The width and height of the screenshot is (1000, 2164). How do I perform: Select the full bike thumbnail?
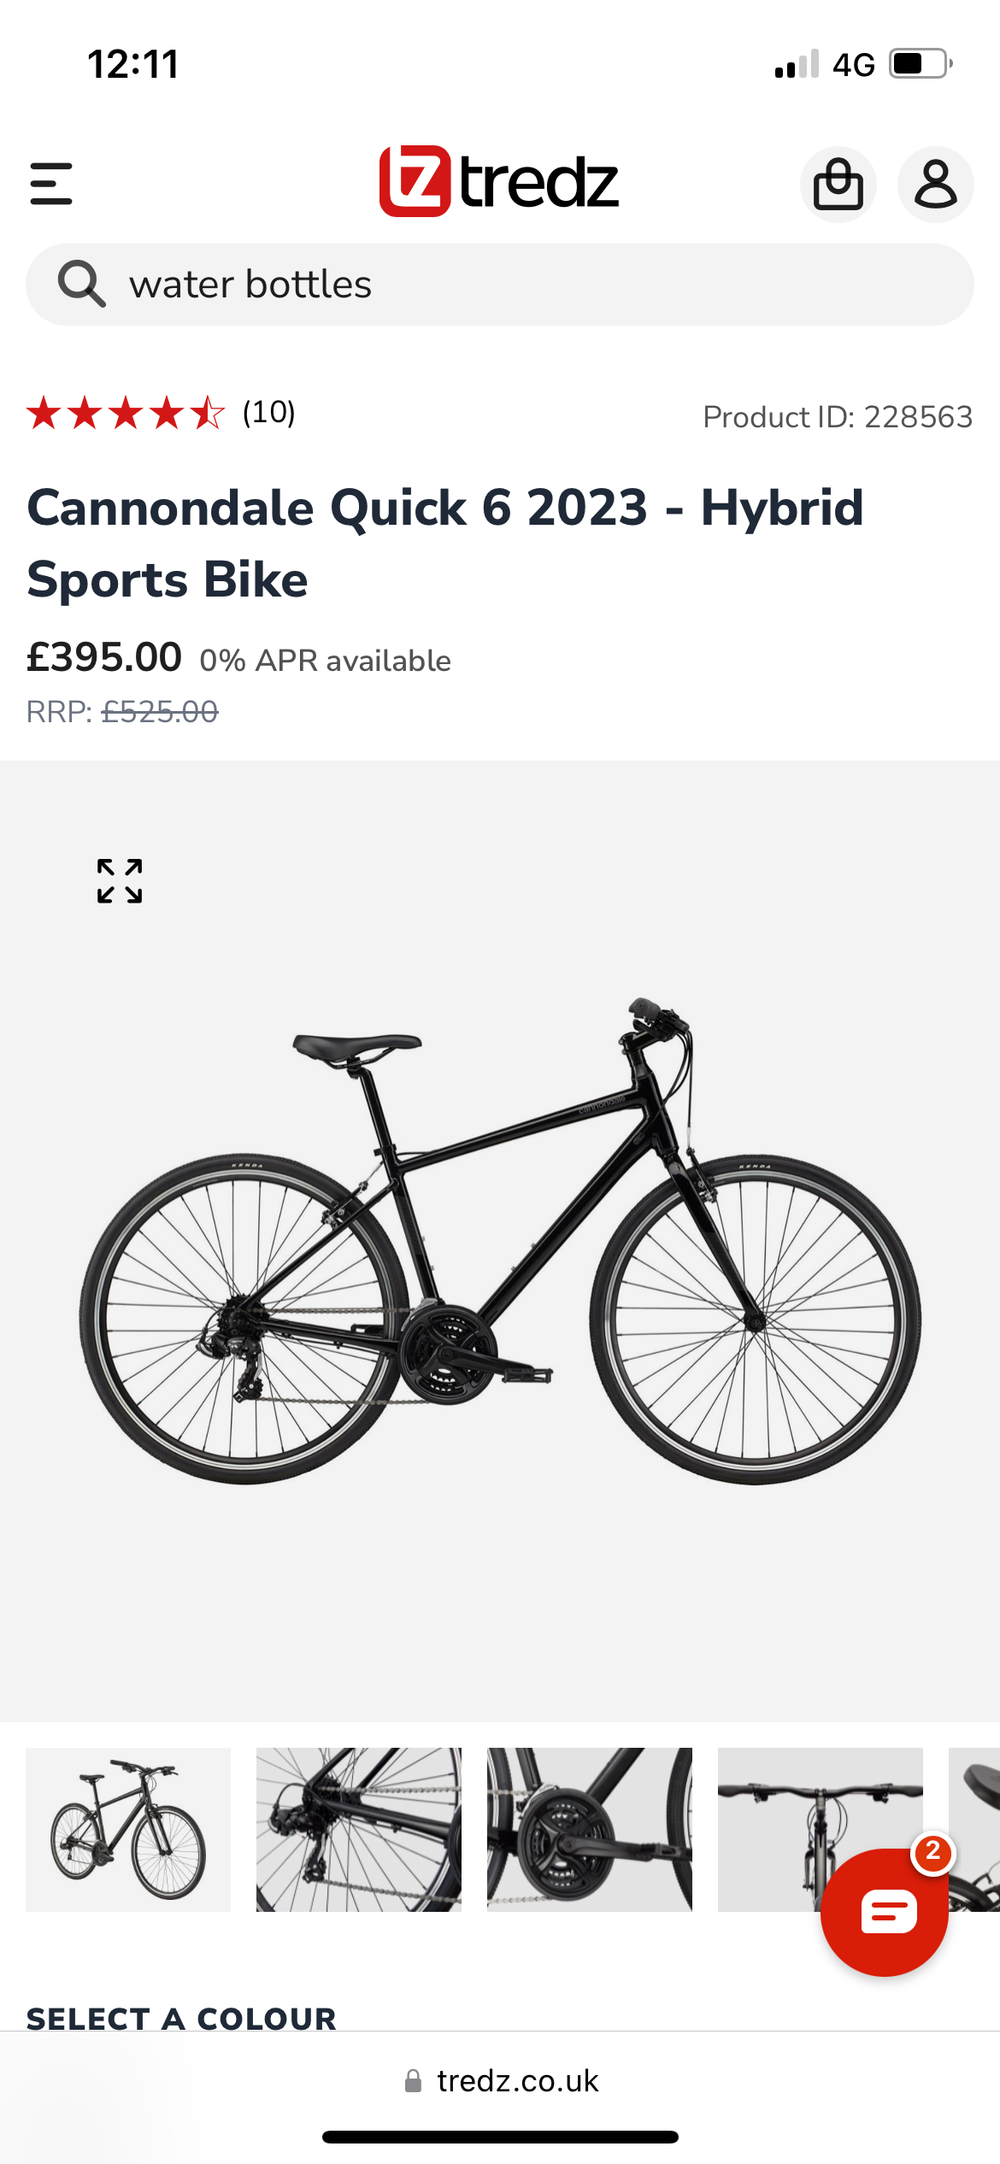coord(128,1829)
